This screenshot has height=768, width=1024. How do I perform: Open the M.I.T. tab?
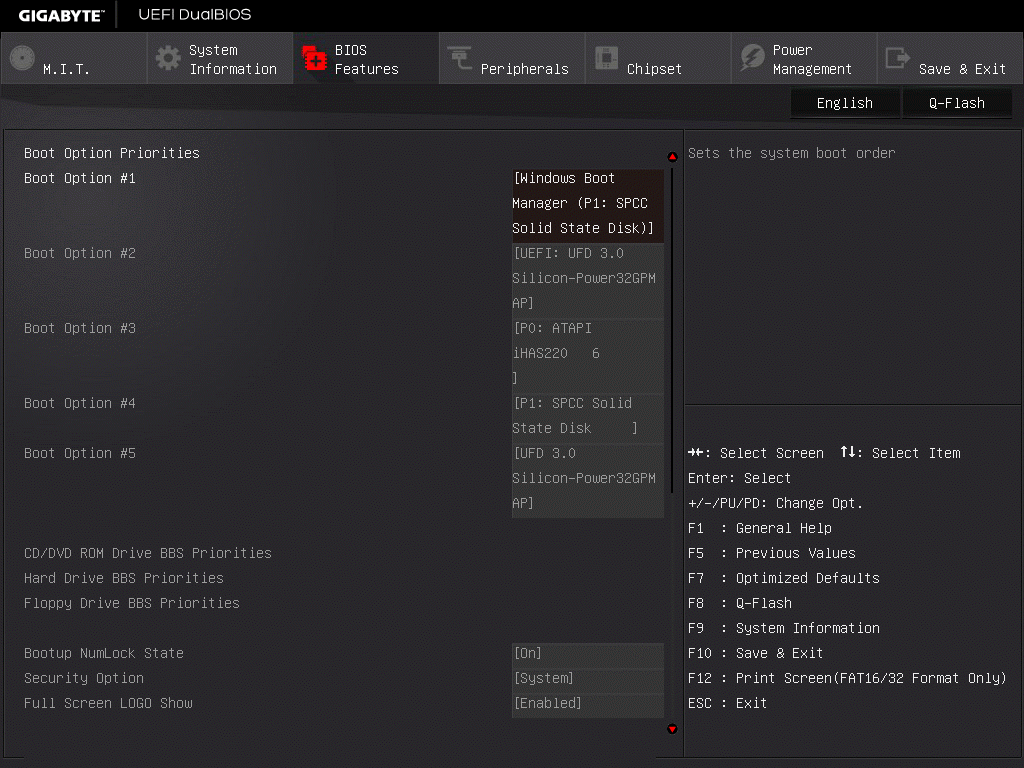(x=74, y=58)
